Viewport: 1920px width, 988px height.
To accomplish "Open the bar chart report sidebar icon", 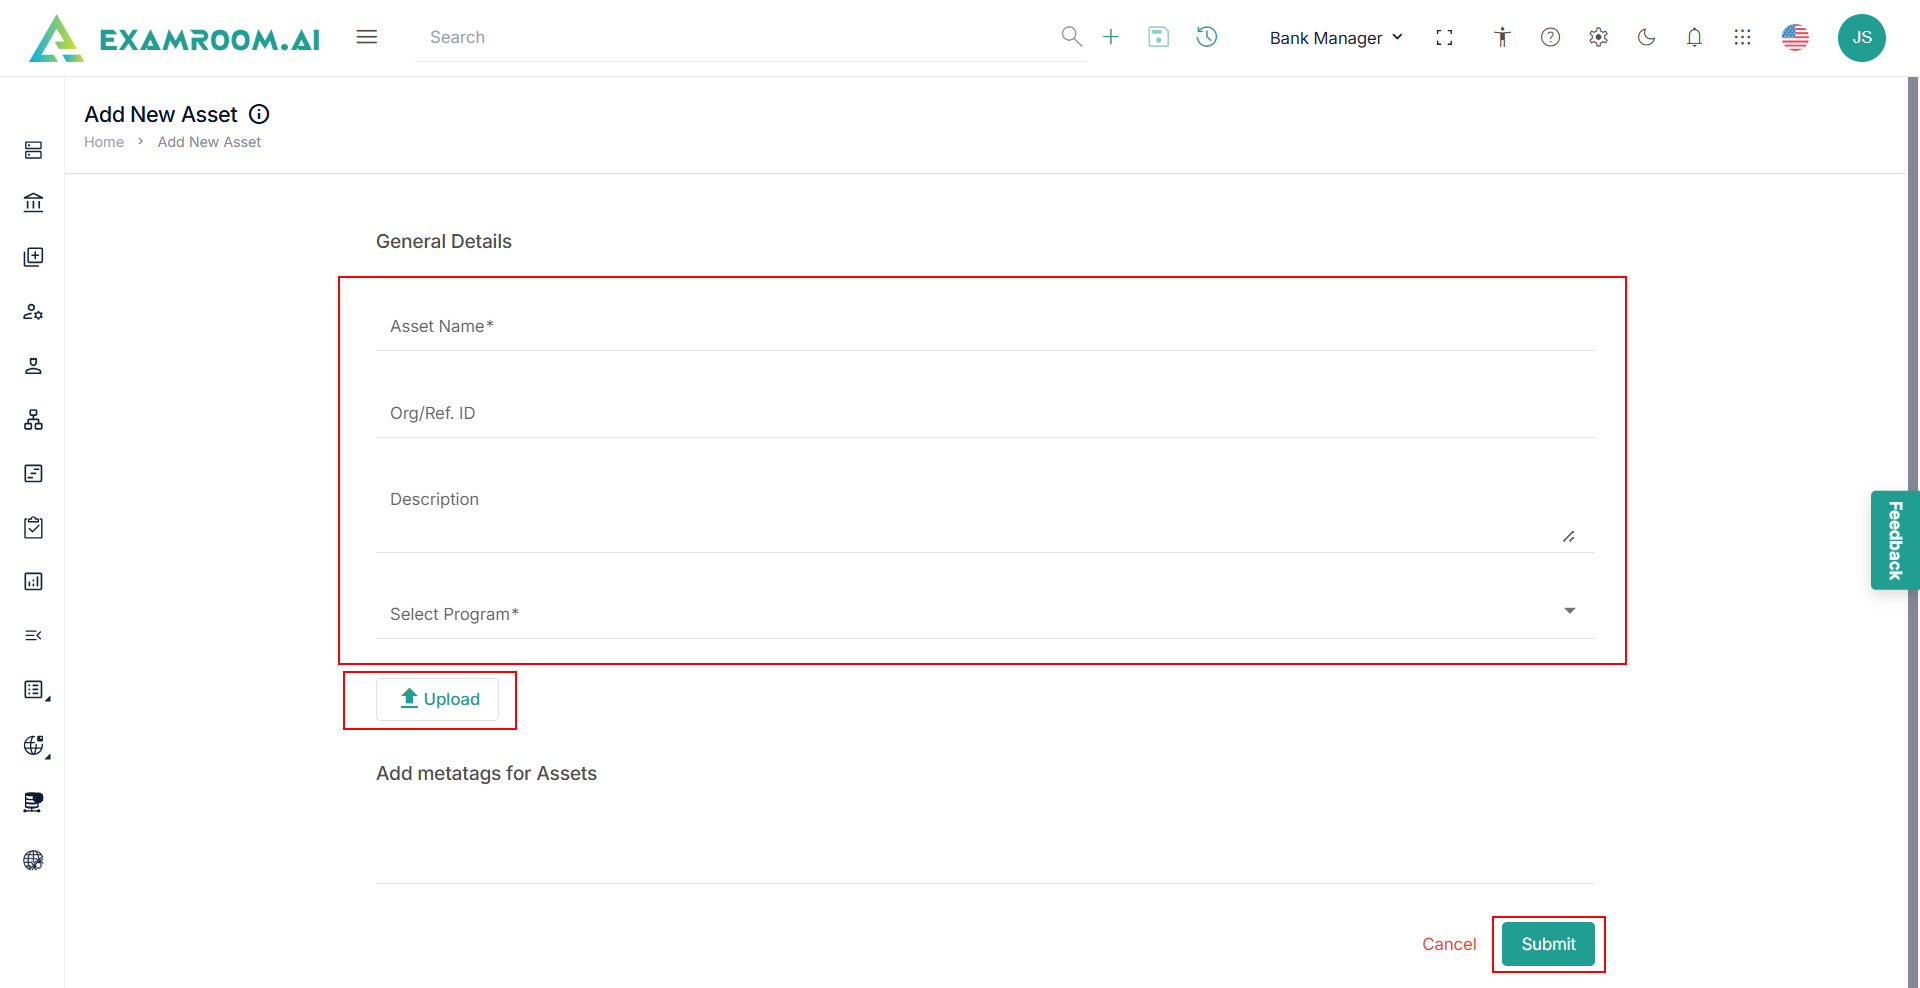I will (x=33, y=581).
